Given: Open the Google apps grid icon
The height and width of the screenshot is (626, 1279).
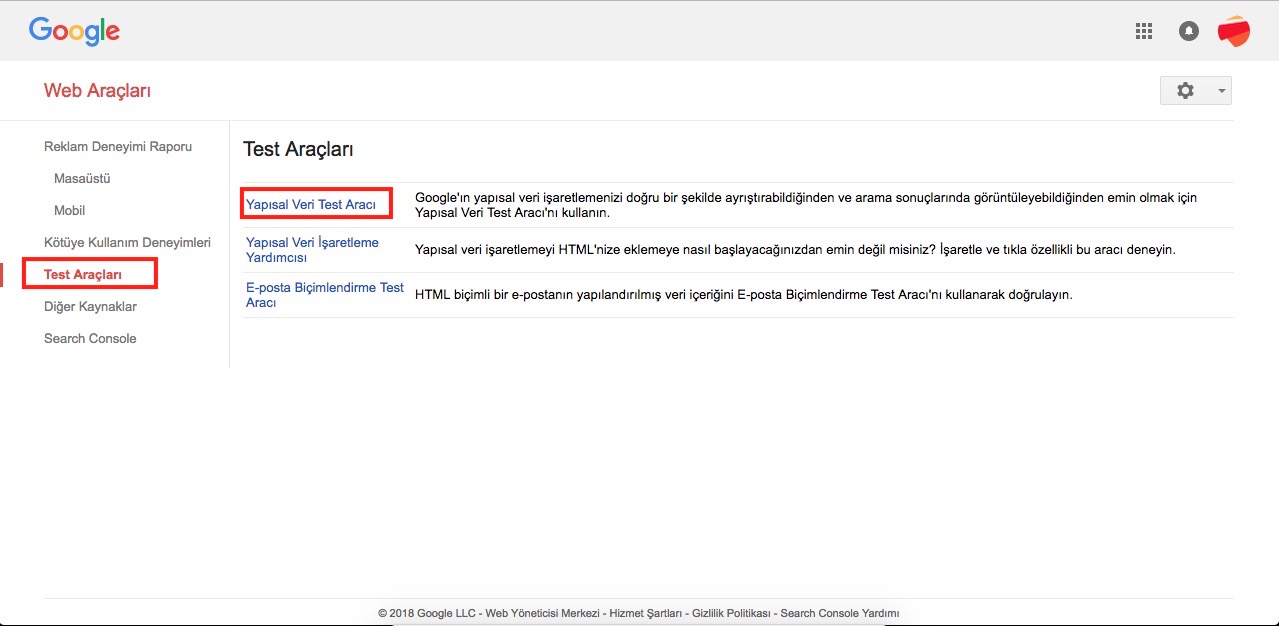Looking at the screenshot, I should coord(1144,31).
